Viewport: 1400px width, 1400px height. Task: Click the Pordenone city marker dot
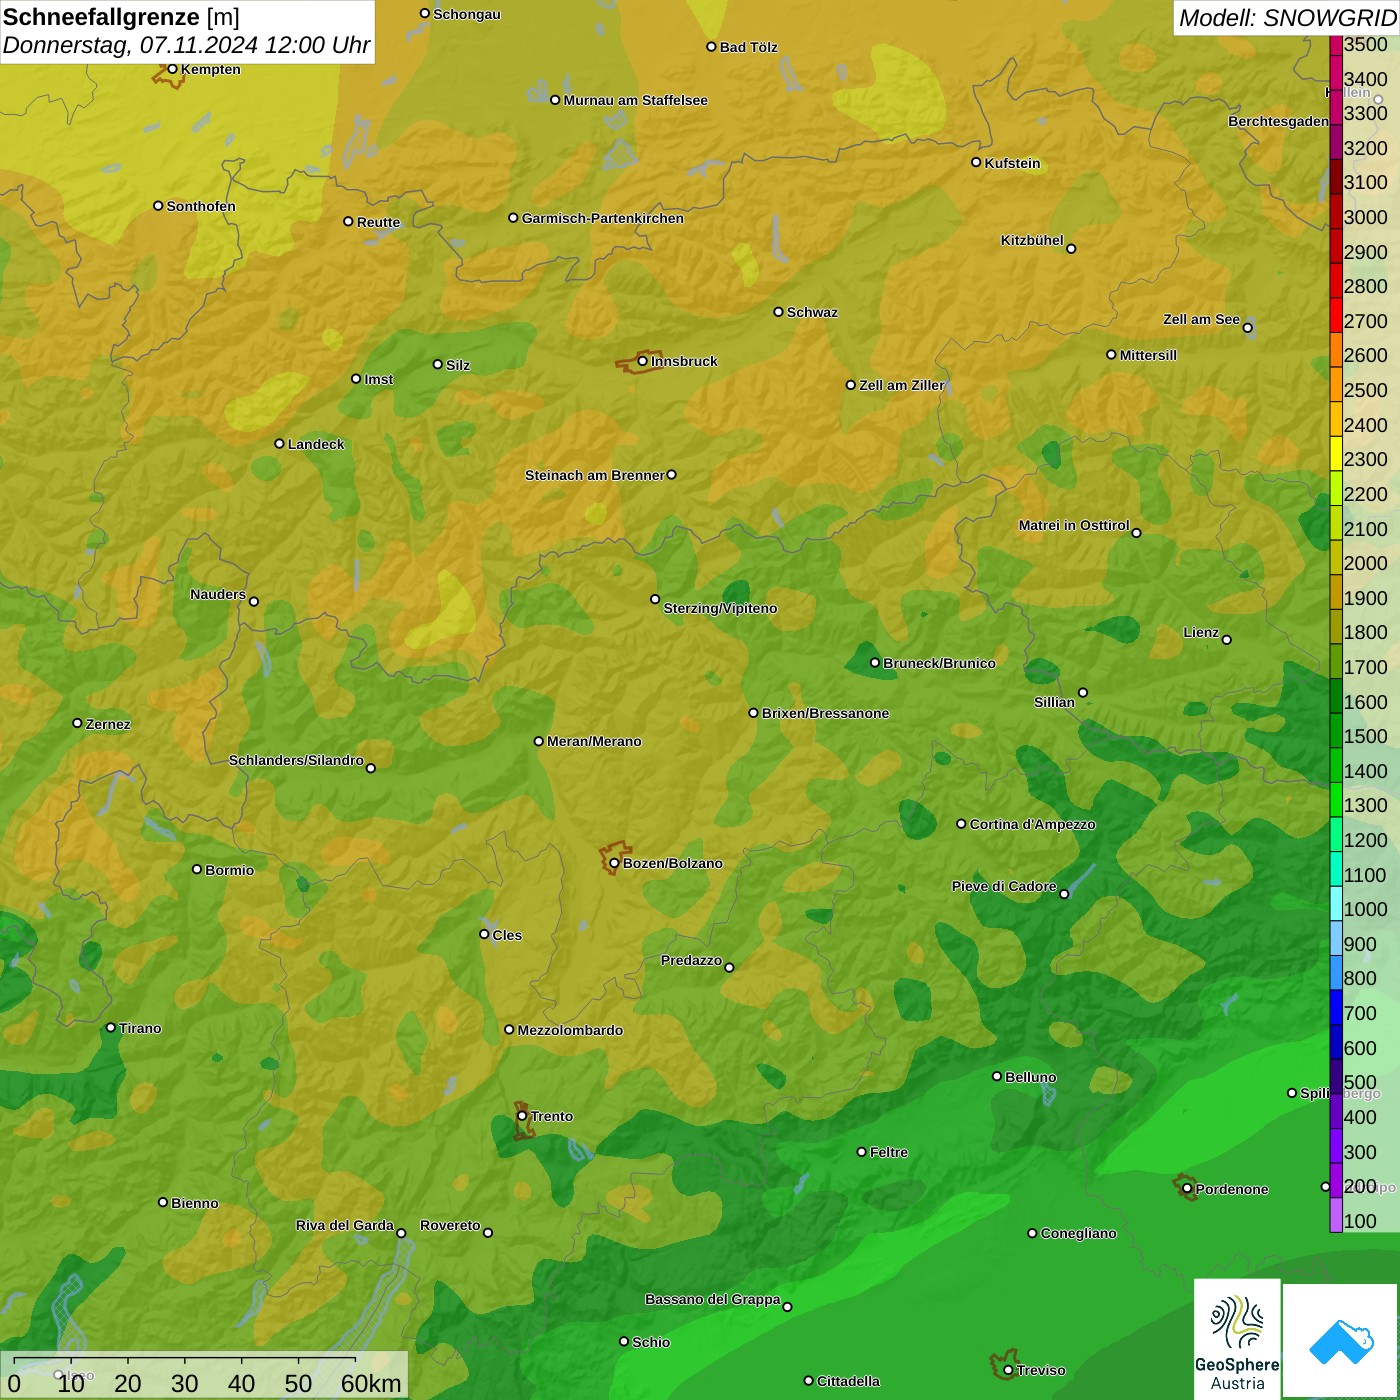coord(1187,1189)
